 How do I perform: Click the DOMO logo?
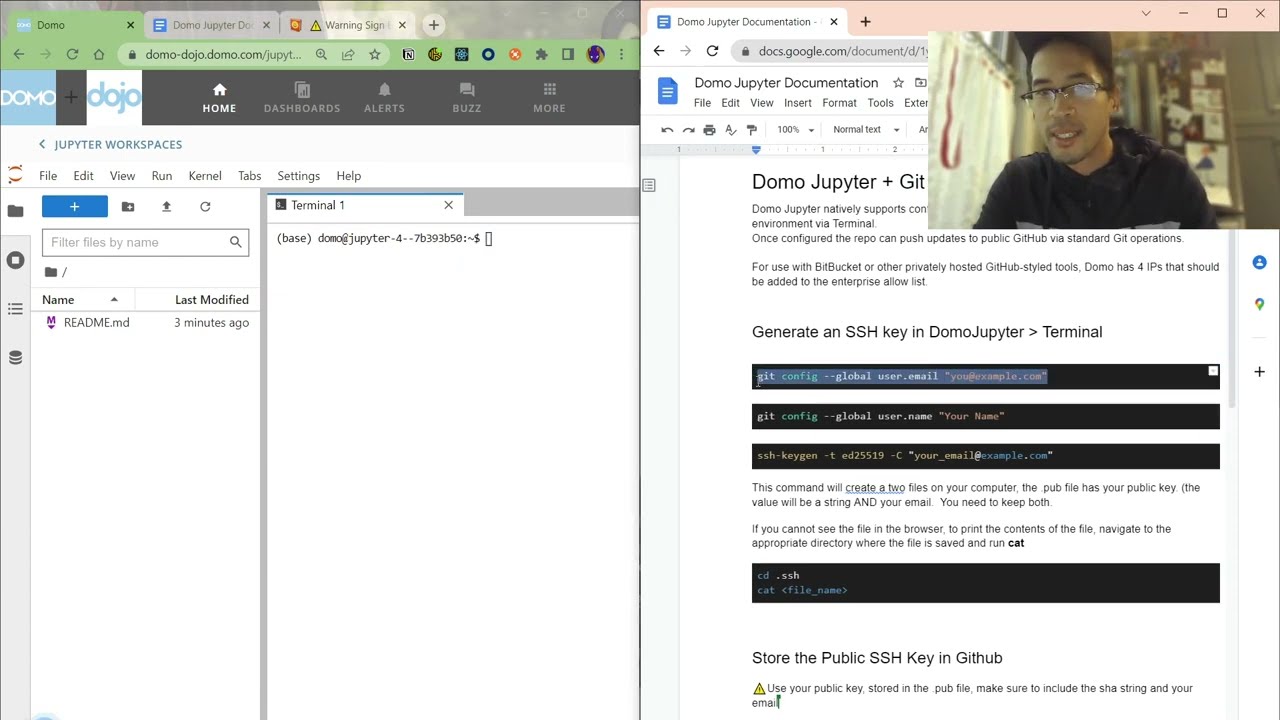click(29, 97)
